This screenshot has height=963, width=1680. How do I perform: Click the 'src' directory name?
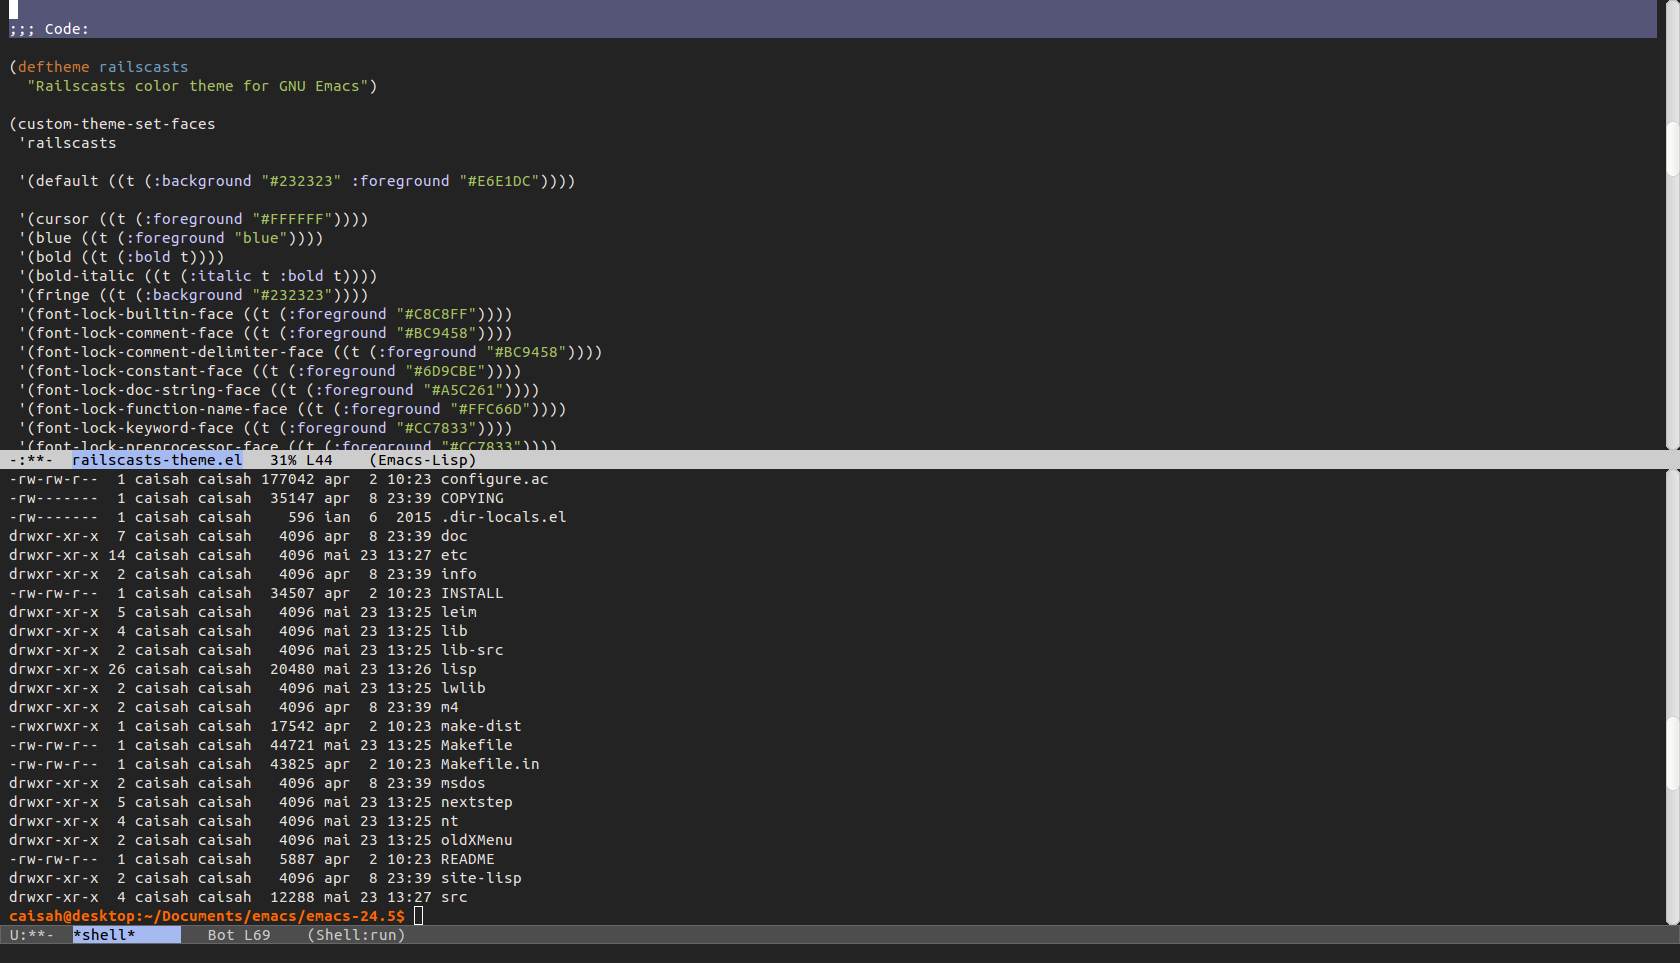point(454,897)
